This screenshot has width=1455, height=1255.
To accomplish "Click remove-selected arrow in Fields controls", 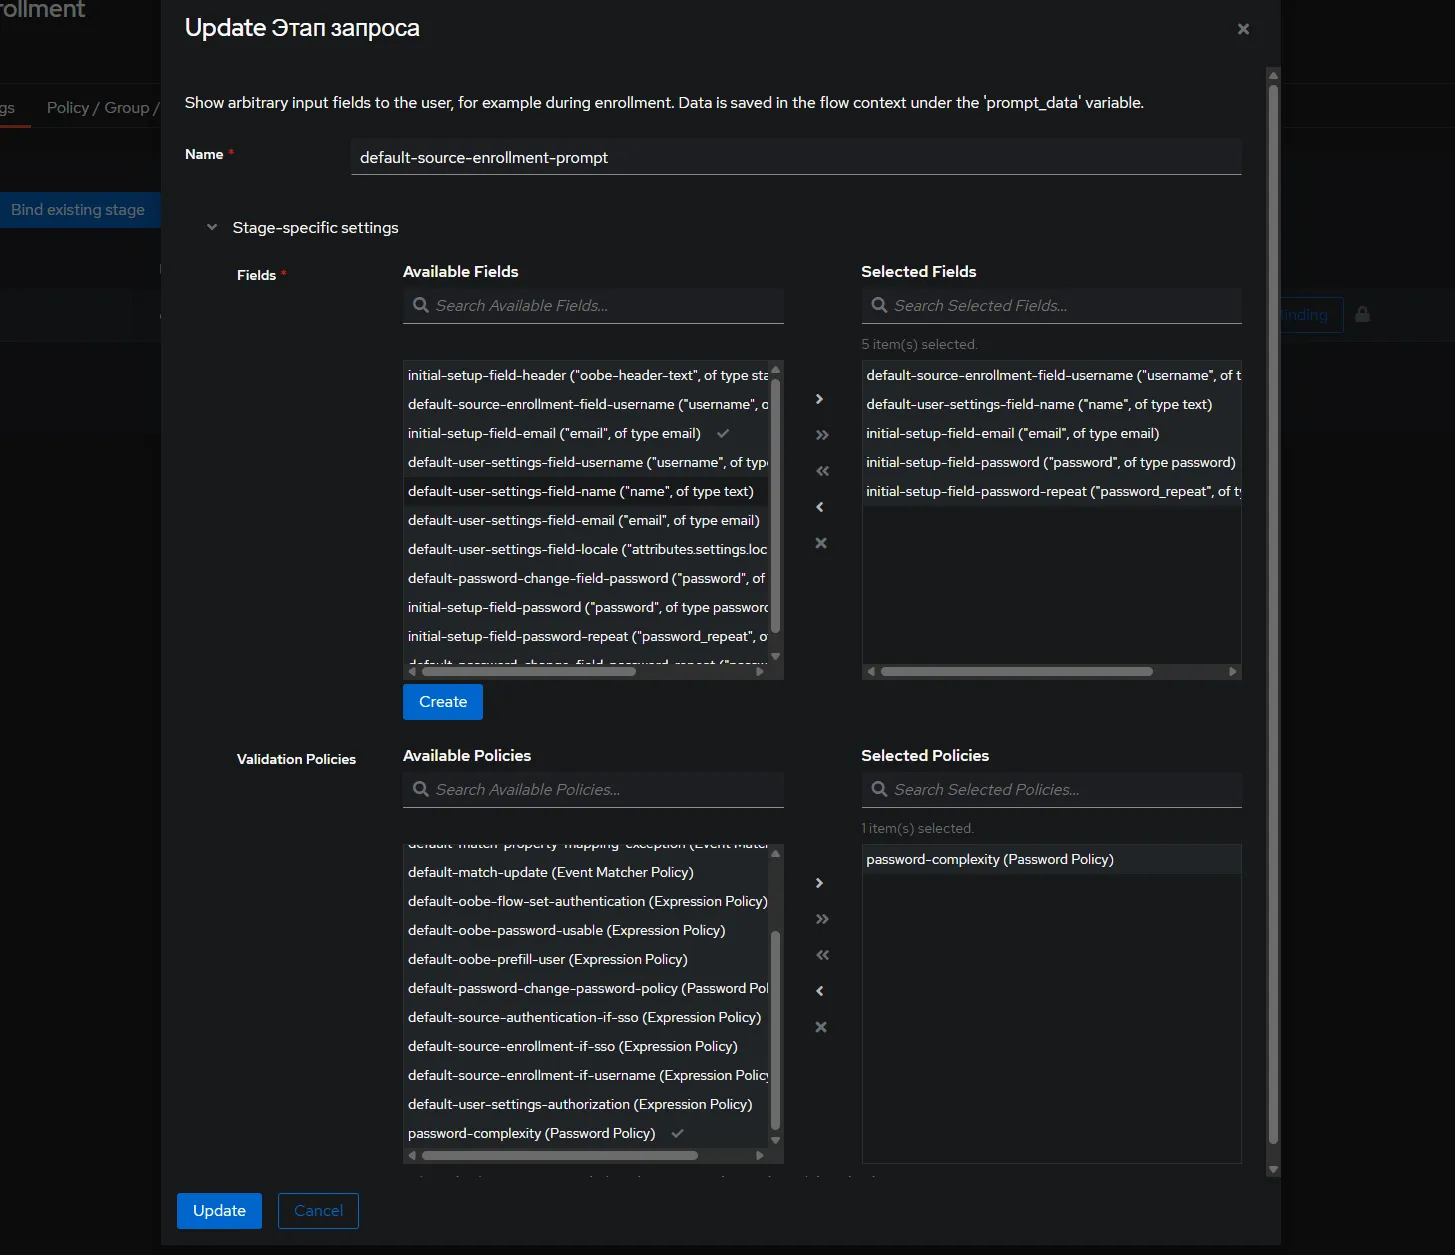I will [820, 507].
